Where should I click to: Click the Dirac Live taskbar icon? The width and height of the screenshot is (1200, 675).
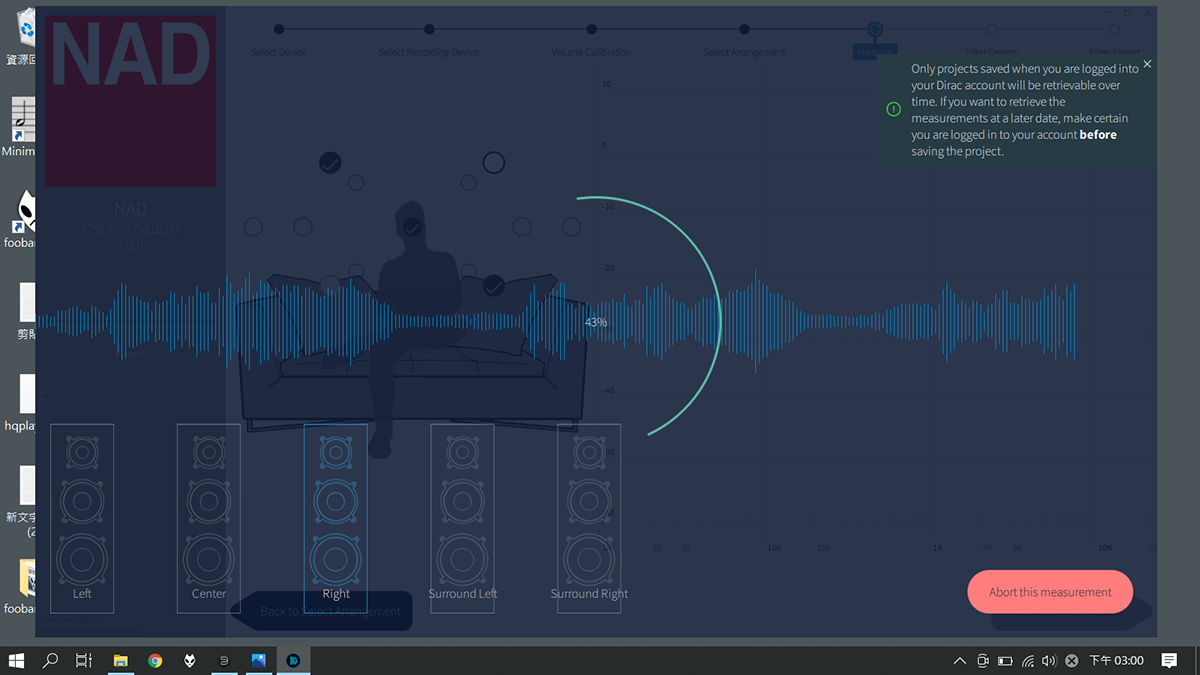click(293, 660)
